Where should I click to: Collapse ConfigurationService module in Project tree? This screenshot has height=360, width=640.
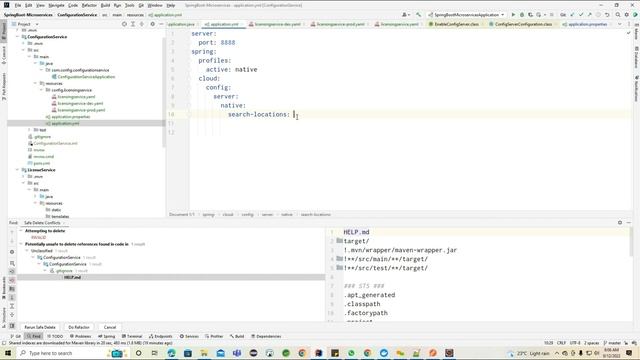tap(17, 37)
